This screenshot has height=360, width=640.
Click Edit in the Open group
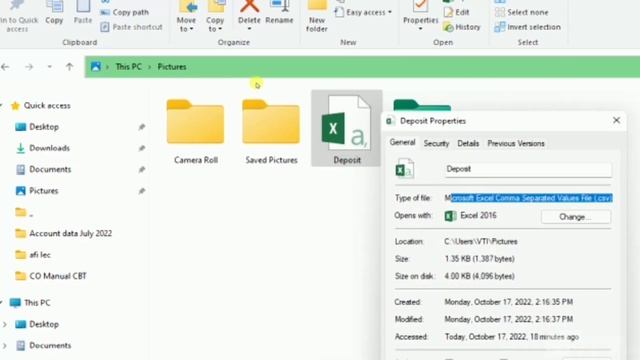[x=457, y=12]
